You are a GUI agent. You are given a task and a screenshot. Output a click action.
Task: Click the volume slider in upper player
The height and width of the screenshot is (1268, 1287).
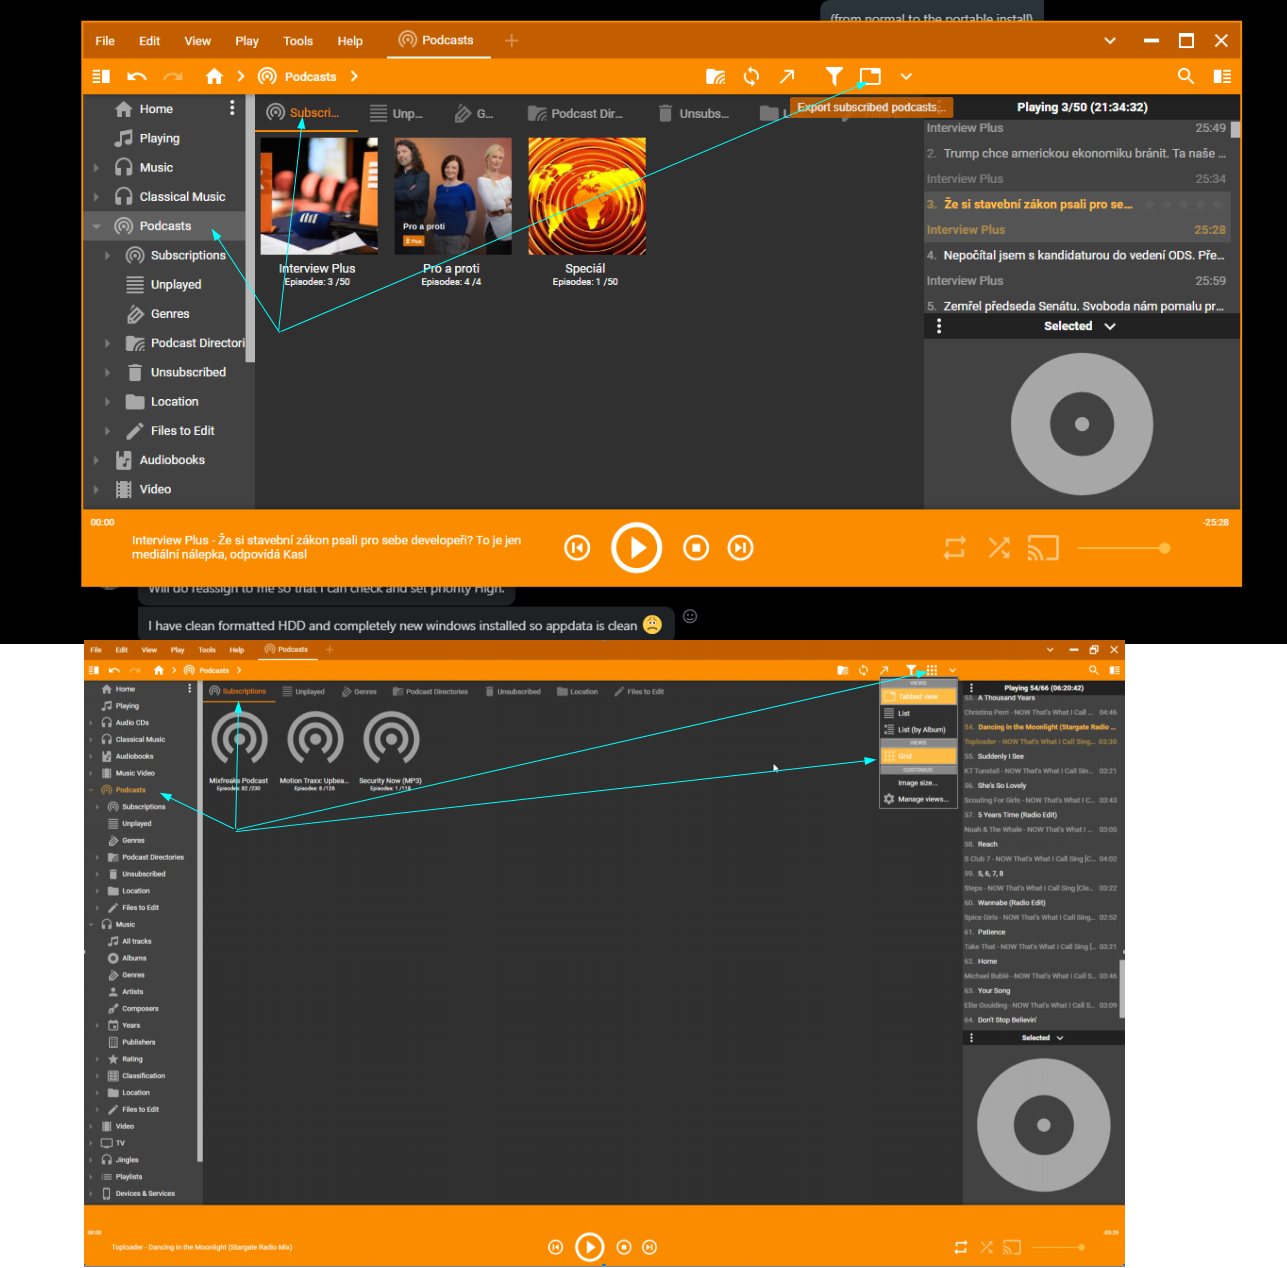pos(1123,548)
